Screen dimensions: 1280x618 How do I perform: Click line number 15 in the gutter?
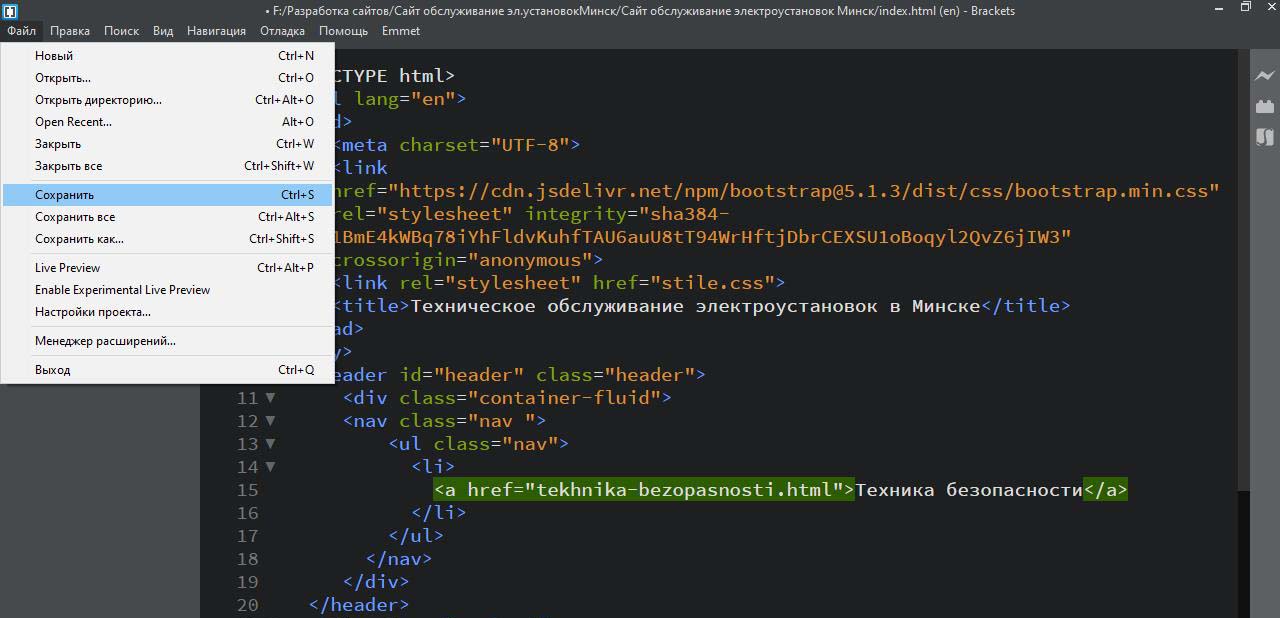247,490
